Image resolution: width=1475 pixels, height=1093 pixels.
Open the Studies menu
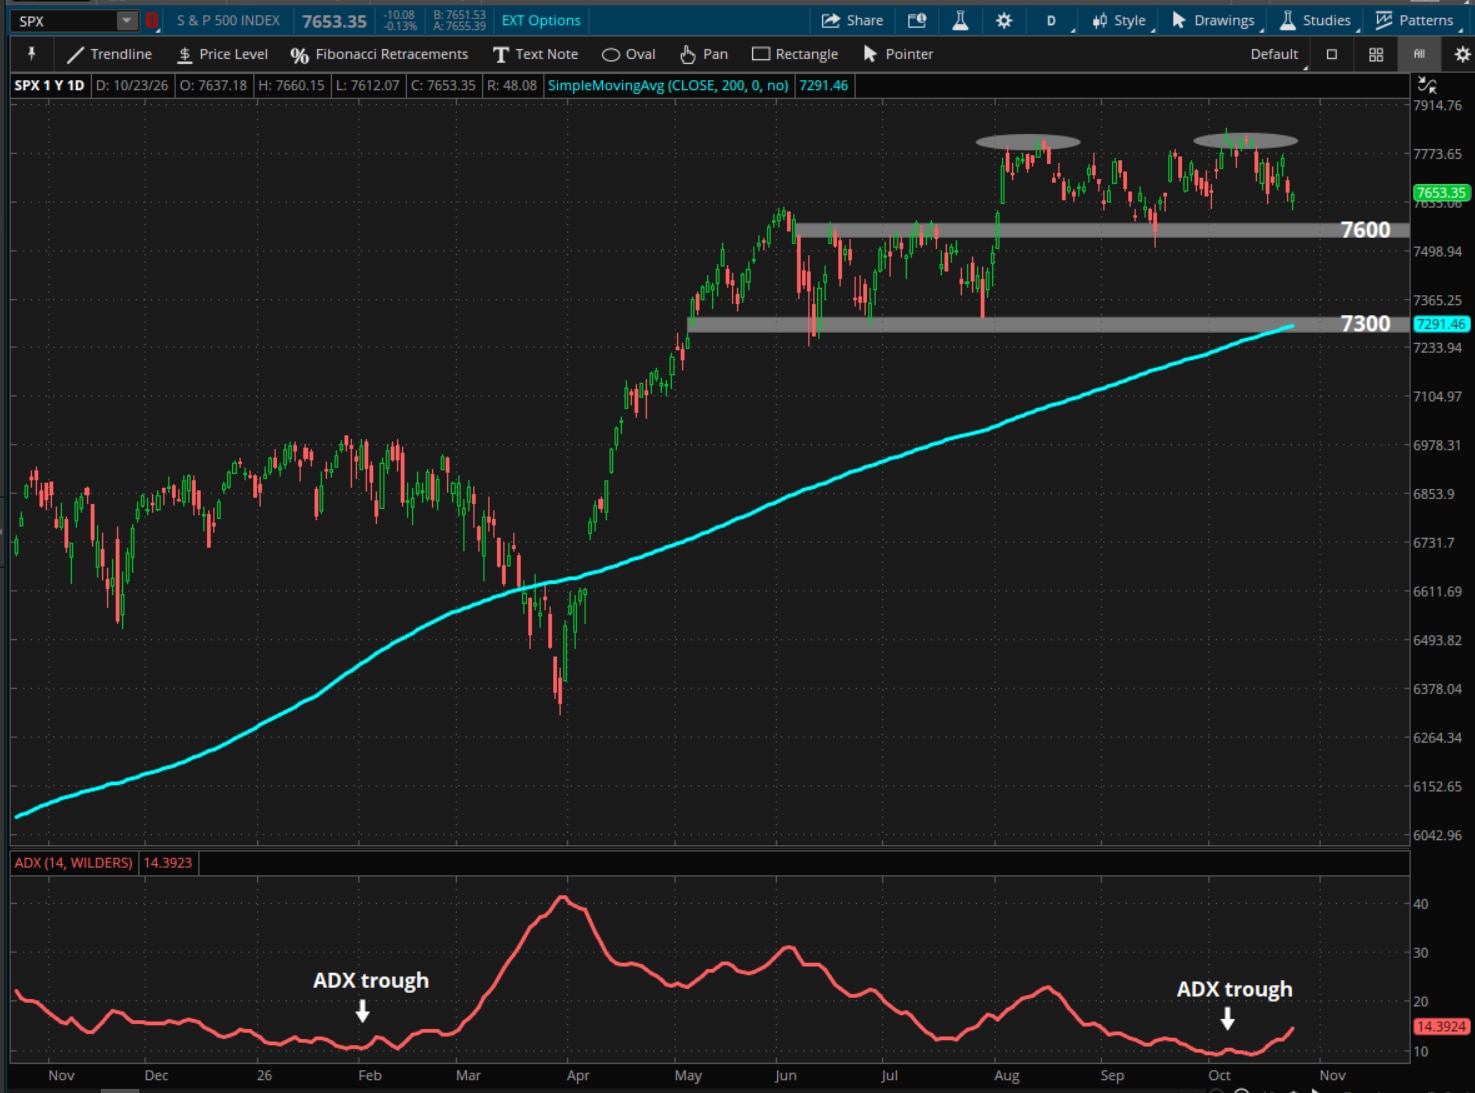(1315, 20)
